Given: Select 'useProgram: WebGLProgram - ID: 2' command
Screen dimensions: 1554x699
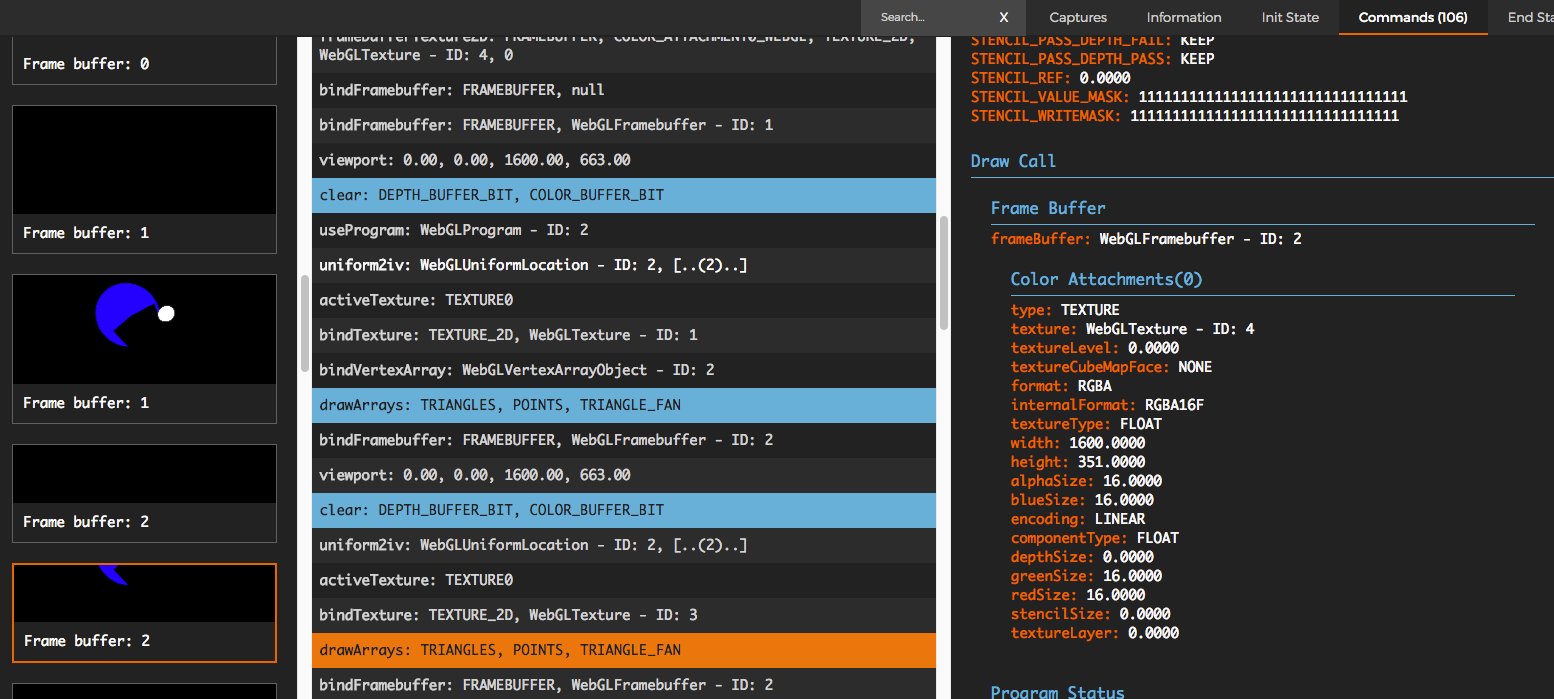Looking at the screenshot, I should click(624, 230).
